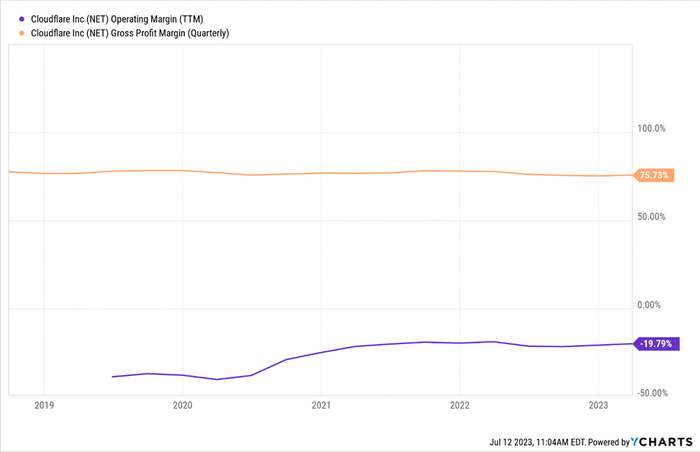Click the 2023 x-axis label

(x=598, y=405)
